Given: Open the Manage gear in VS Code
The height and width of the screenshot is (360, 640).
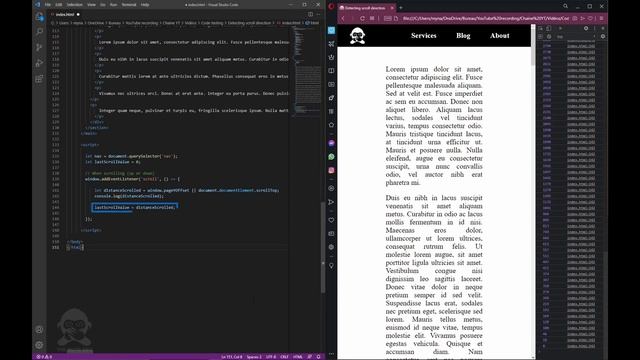Looking at the screenshot, I should click(x=39, y=345).
